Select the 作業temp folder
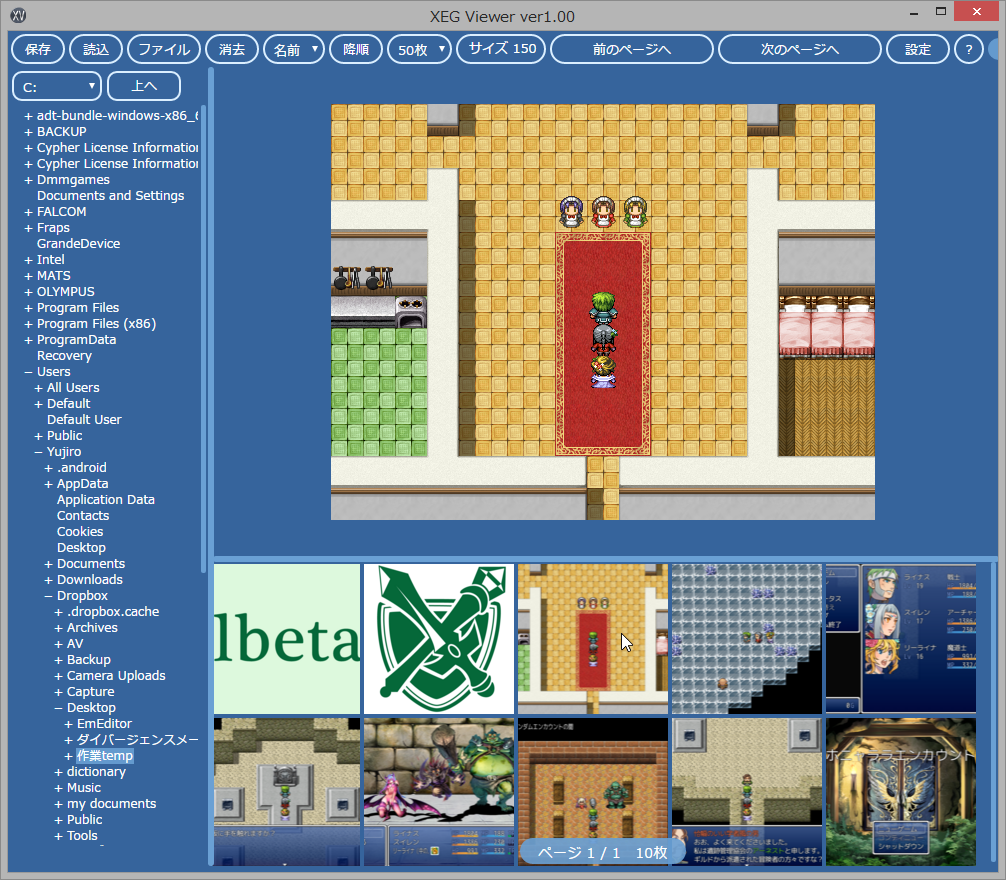 pos(105,756)
